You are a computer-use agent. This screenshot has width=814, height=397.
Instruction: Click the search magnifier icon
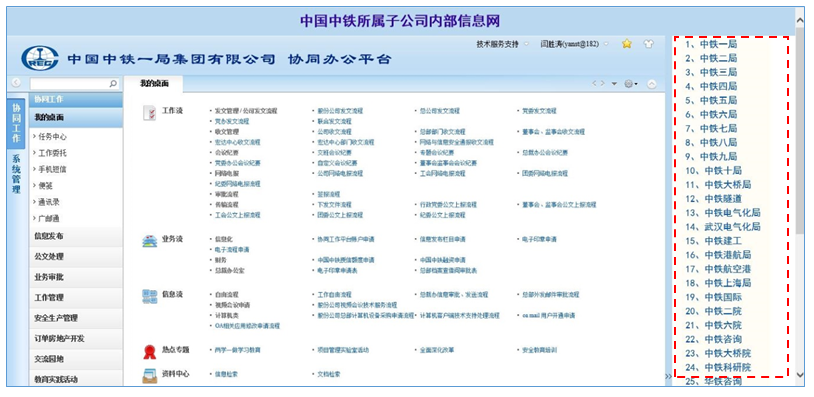tap(113, 83)
